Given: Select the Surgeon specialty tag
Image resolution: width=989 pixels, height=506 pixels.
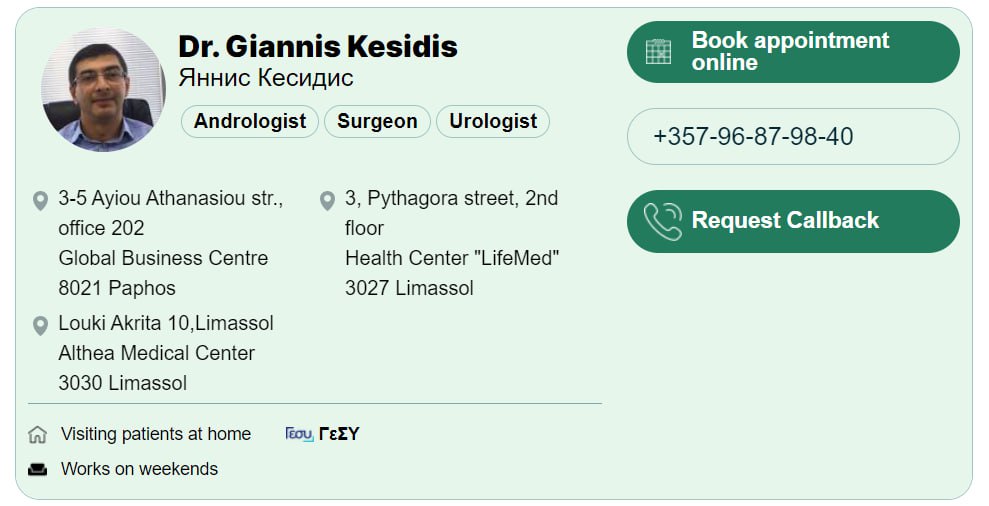Looking at the screenshot, I should [x=377, y=122].
